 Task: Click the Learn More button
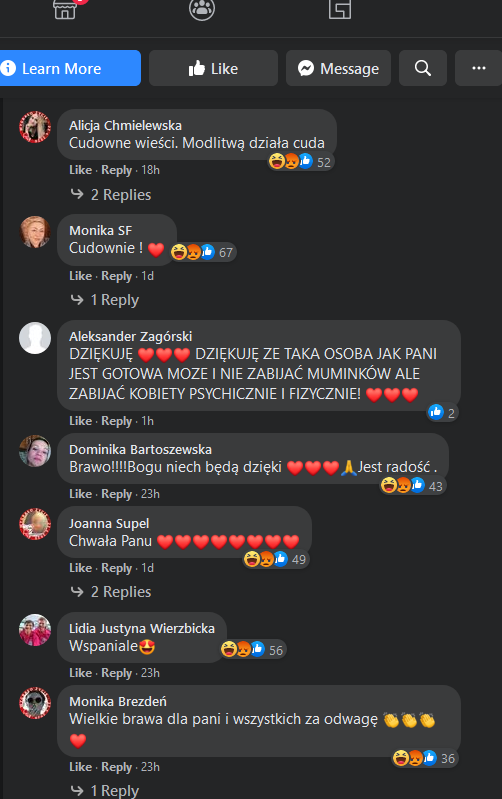[x=70, y=68]
